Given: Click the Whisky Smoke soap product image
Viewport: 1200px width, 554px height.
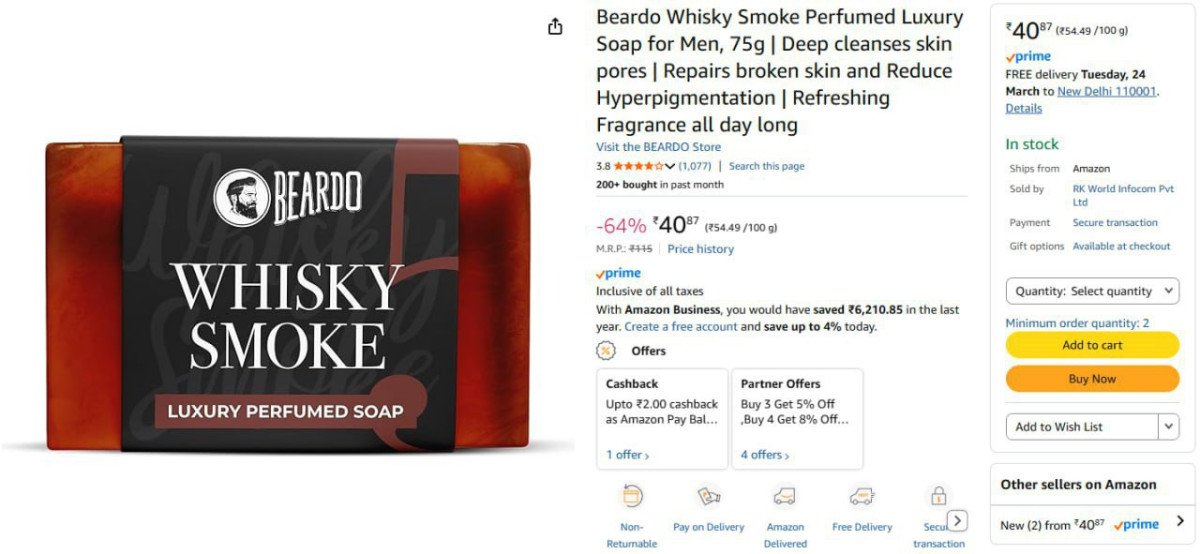Looking at the screenshot, I should [288, 297].
